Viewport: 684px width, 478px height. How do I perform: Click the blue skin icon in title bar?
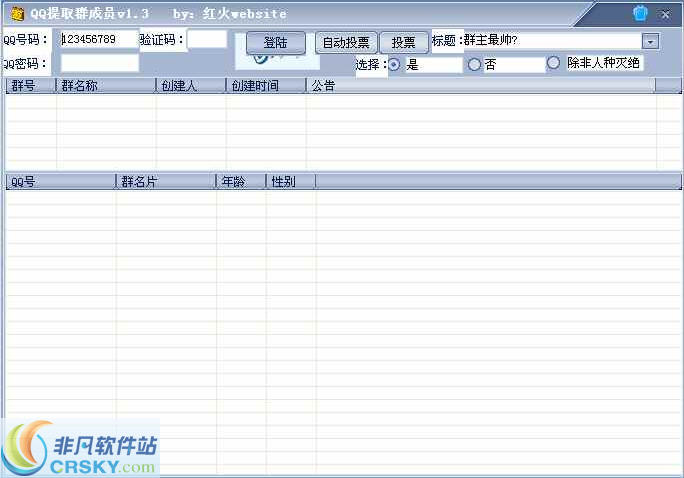[x=640, y=14]
